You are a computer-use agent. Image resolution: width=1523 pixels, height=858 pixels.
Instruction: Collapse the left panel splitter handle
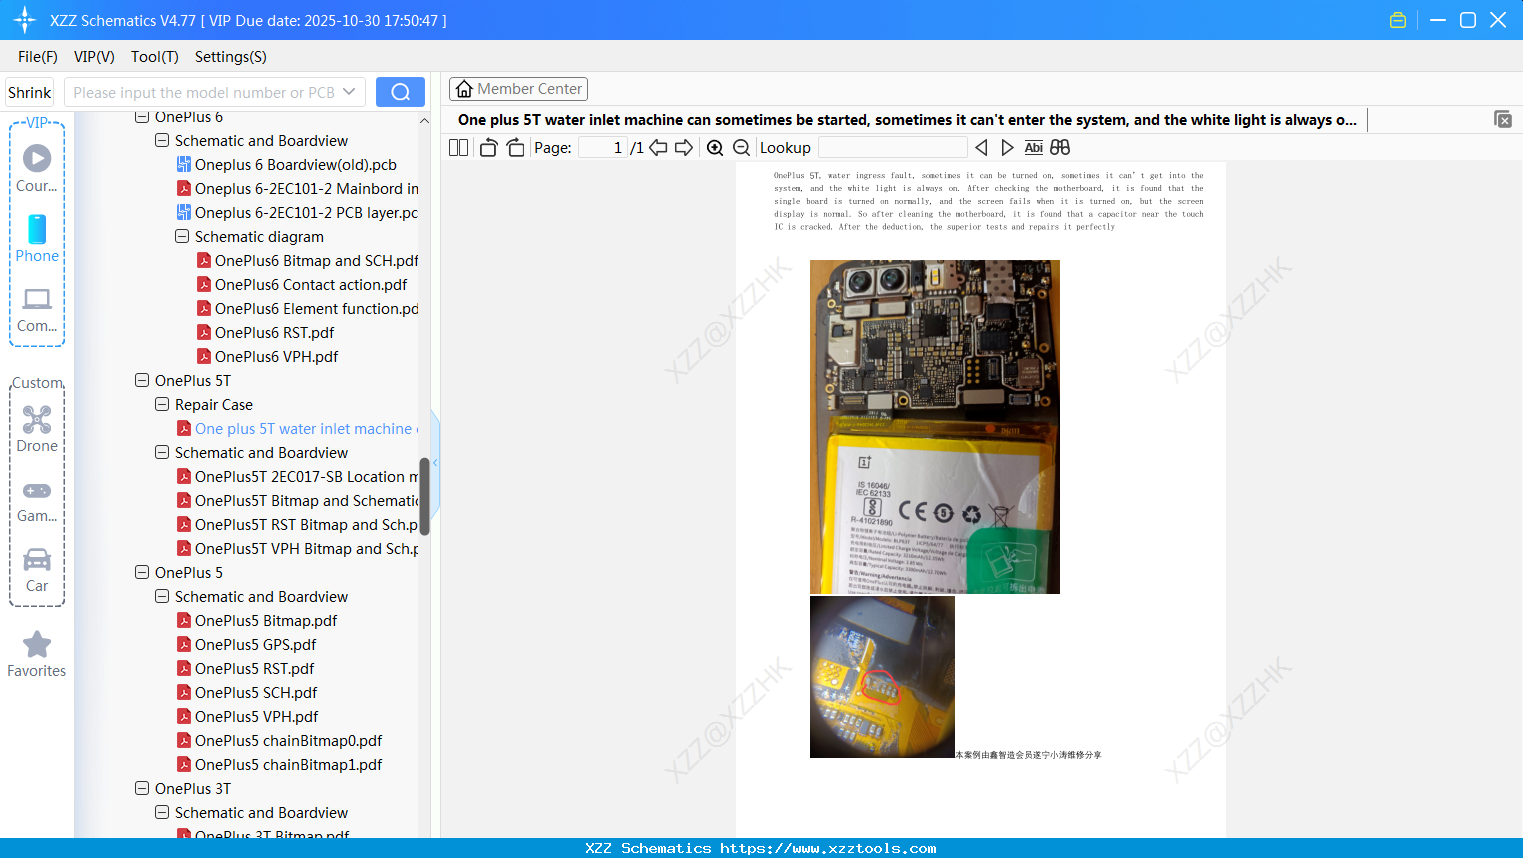click(435, 462)
